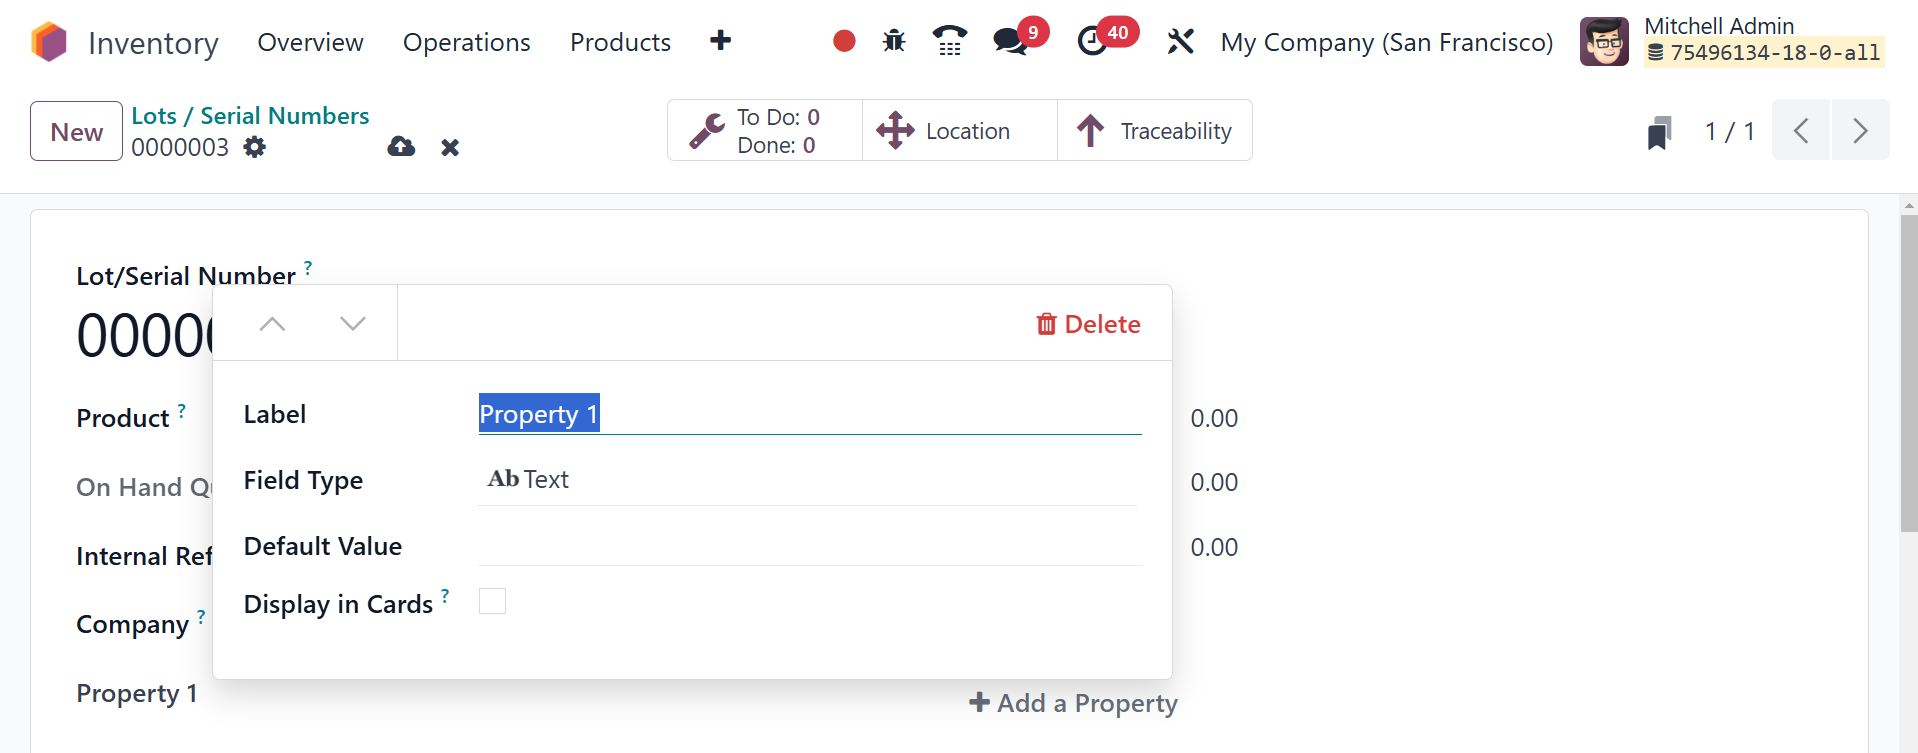Enable the Display in Cards checkbox

492,601
